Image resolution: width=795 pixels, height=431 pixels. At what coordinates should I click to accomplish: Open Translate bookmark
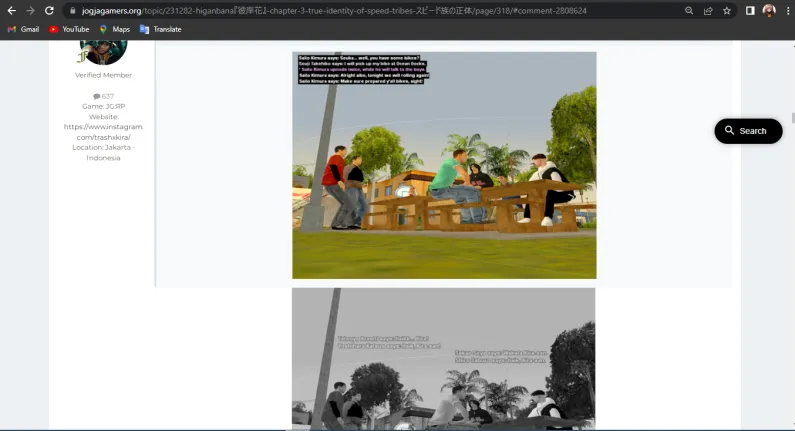161,29
